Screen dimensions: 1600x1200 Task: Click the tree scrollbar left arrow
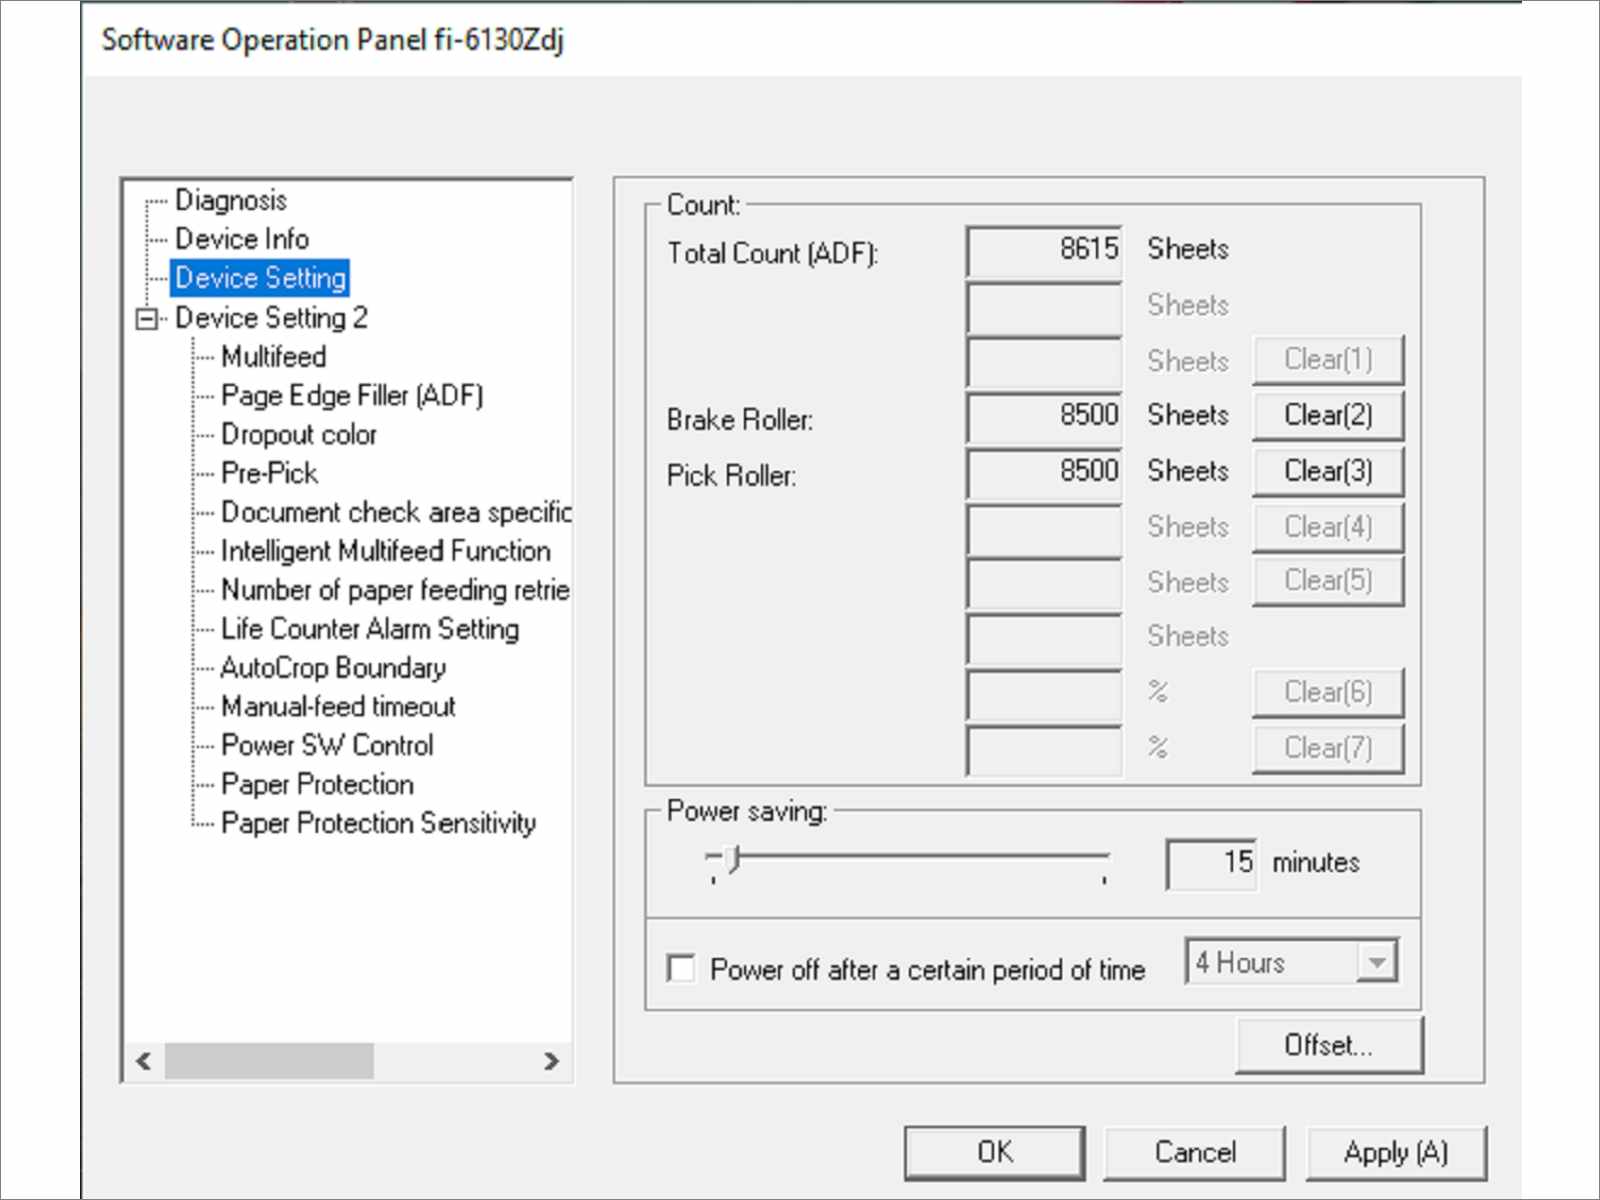[x=144, y=1061]
